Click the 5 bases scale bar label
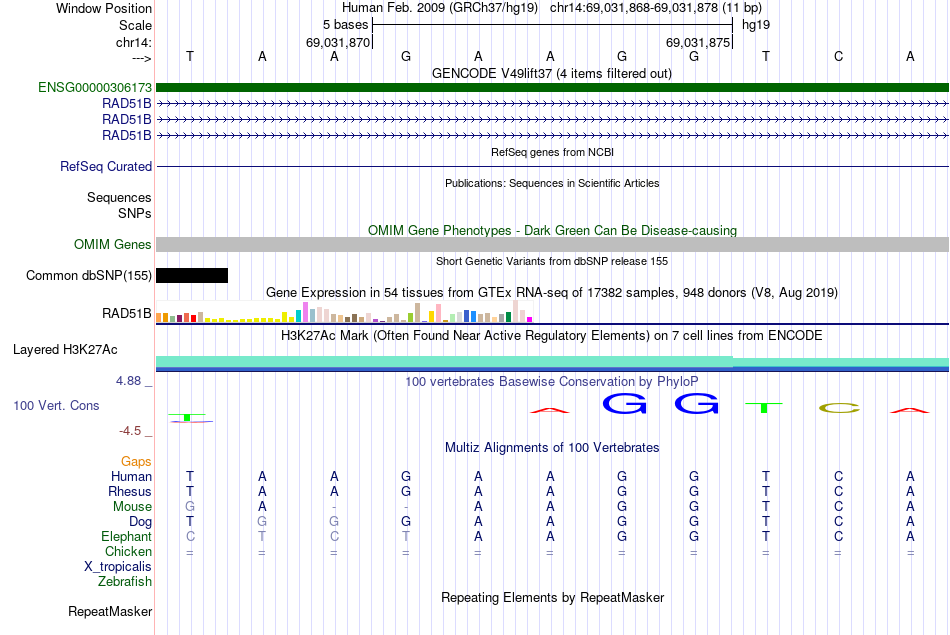Viewport: 950px width, 635px height. point(345,25)
